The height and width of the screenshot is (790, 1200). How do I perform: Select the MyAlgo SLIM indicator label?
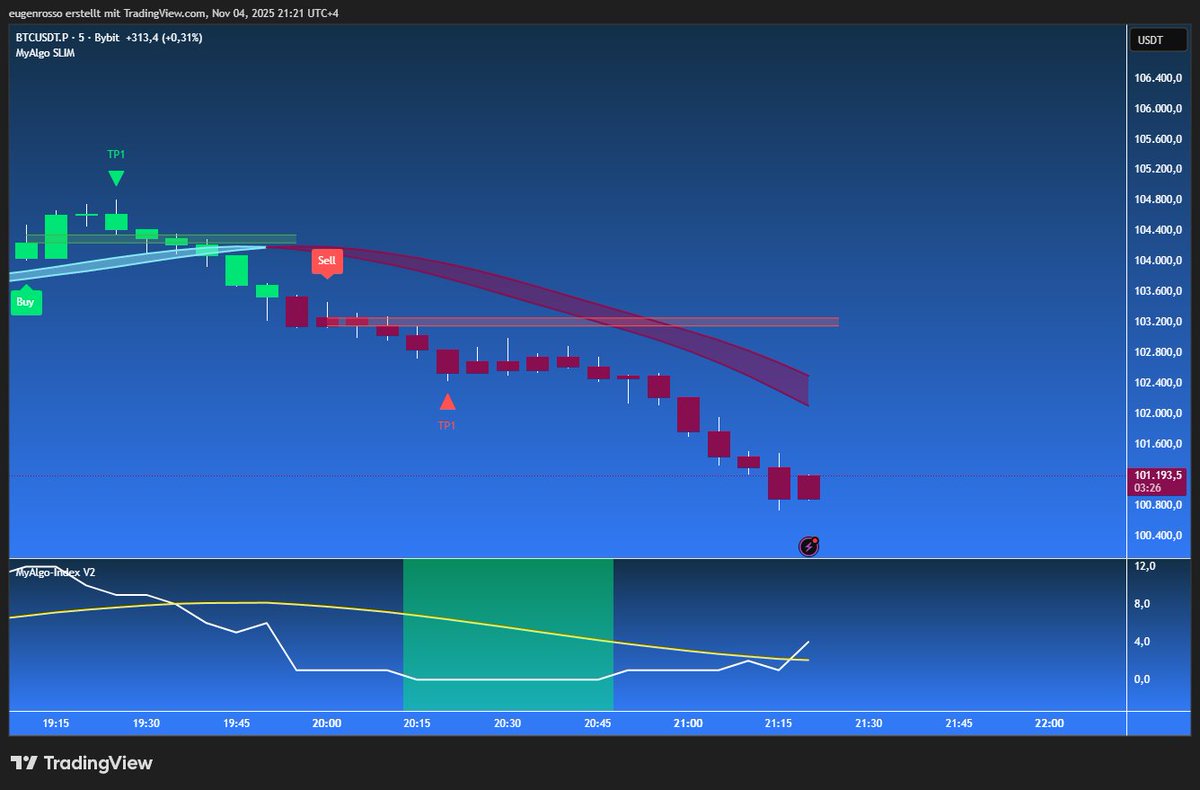tap(45, 53)
